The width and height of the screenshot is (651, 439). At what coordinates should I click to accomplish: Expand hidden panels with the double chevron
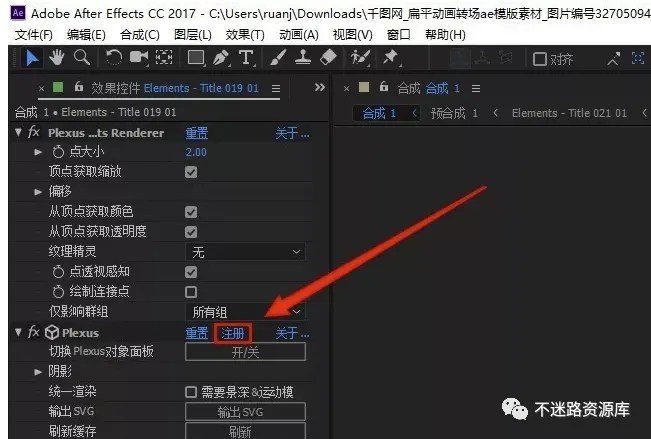click(x=319, y=88)
